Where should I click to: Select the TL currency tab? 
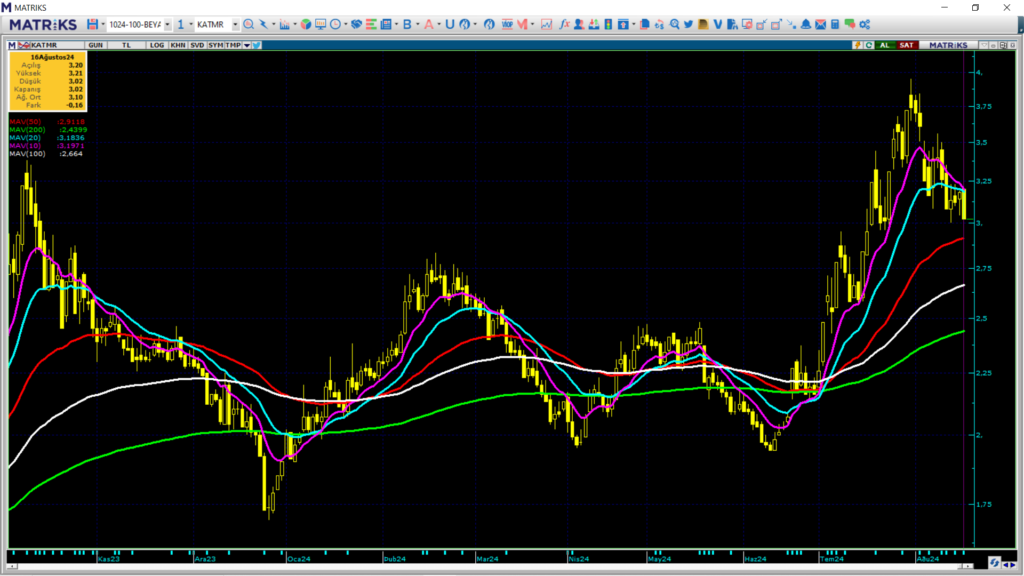[126, 45]
